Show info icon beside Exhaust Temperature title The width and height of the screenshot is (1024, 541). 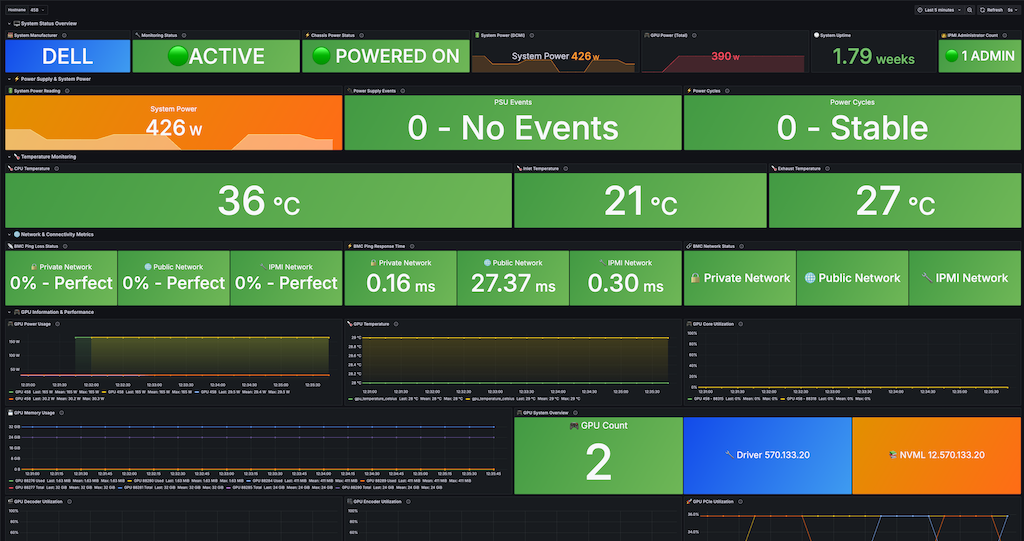(827, 169)
